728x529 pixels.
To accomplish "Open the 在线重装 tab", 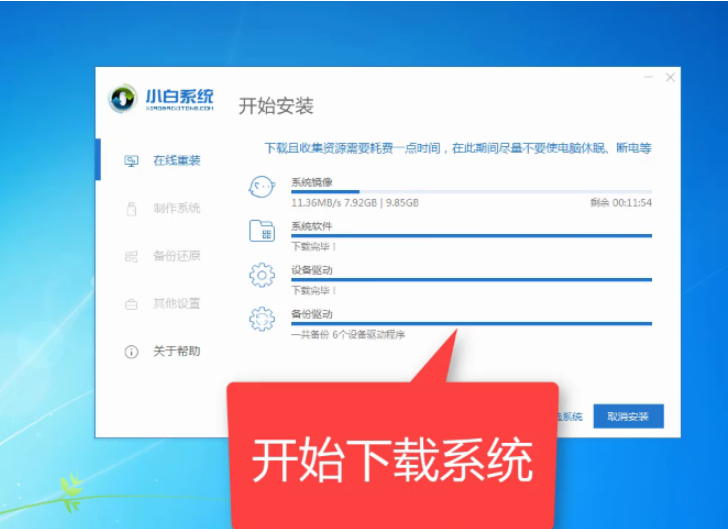I will click(x=176, y=161).
